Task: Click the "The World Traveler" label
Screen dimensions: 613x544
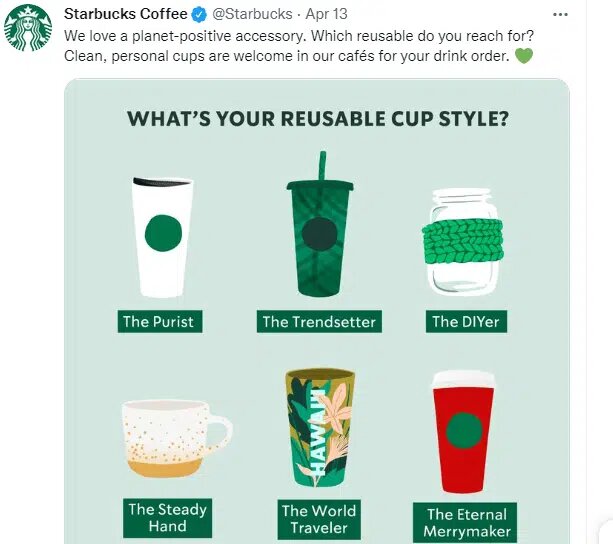Action: pyautogui.click(x=319, y=519)
